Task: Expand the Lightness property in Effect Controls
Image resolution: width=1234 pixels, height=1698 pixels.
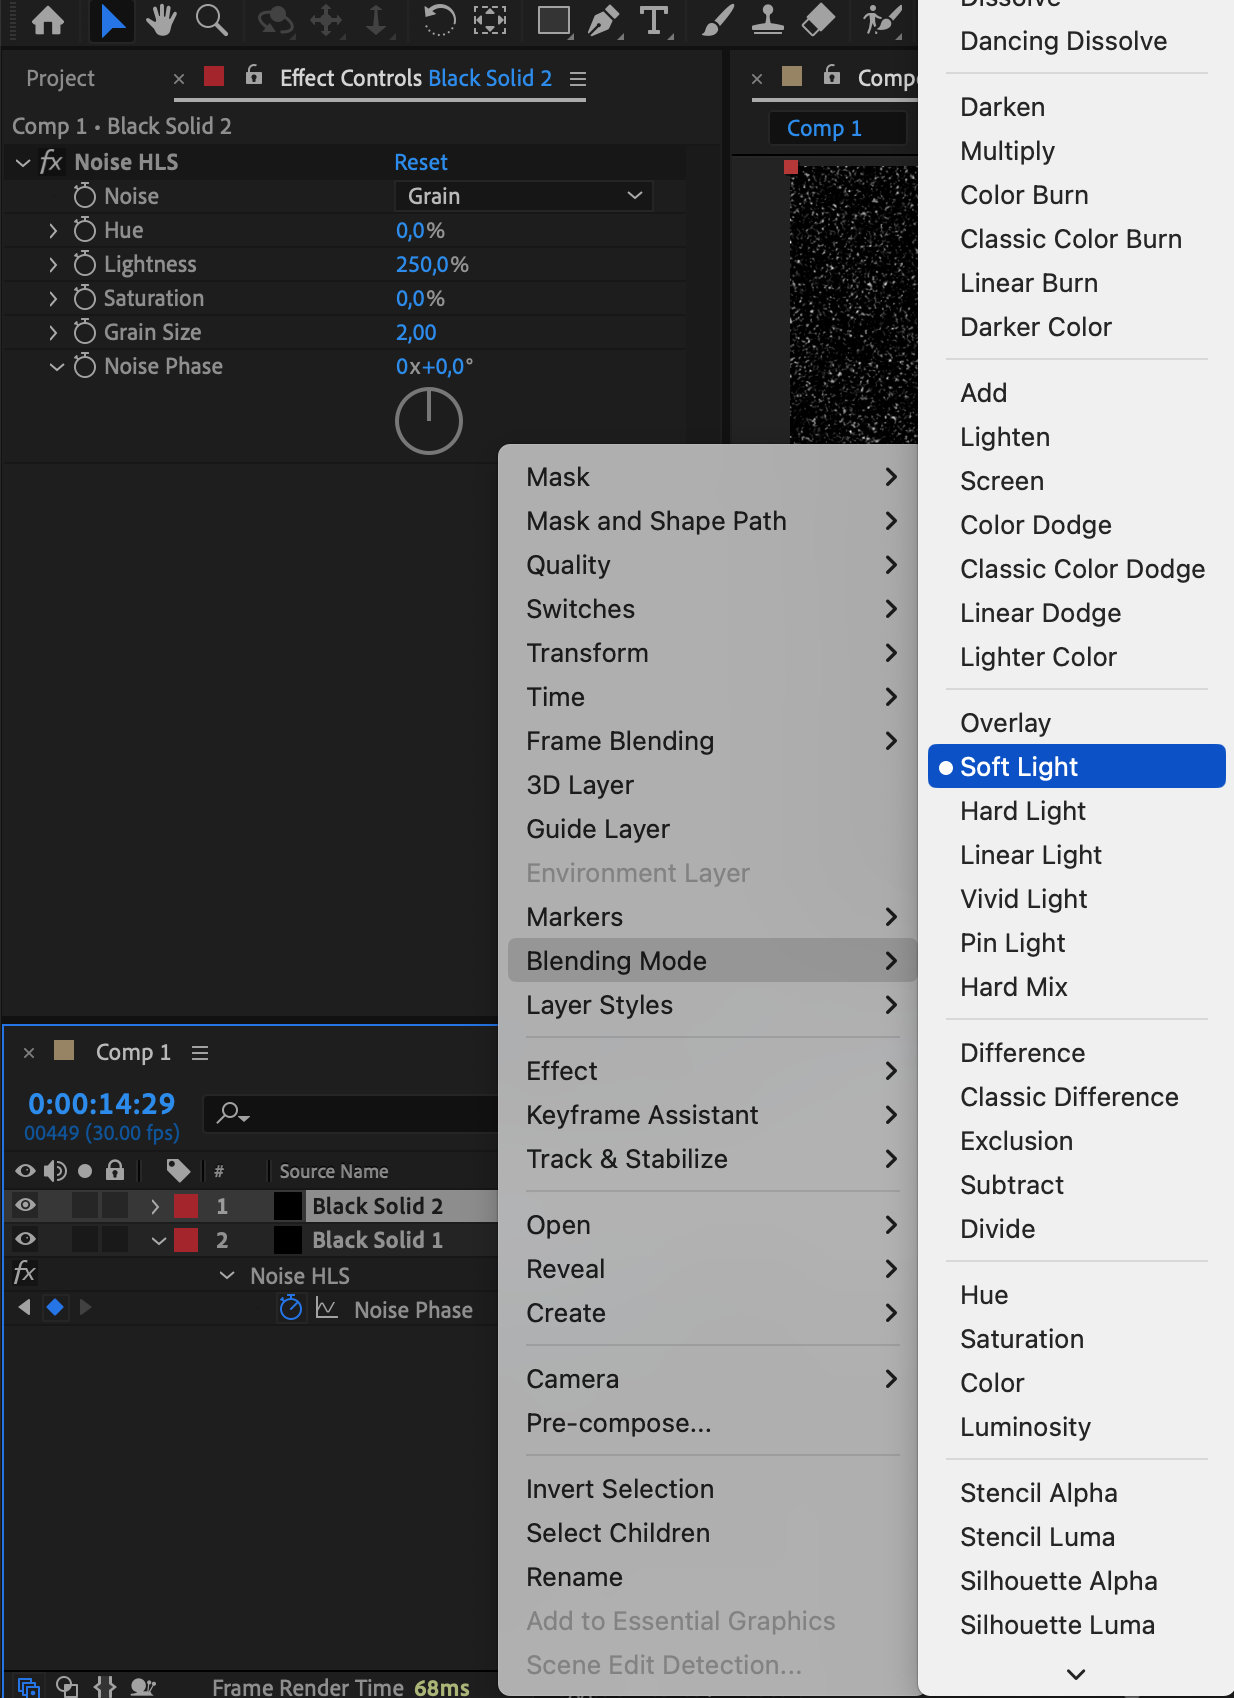Action: (x=53, y=264)
